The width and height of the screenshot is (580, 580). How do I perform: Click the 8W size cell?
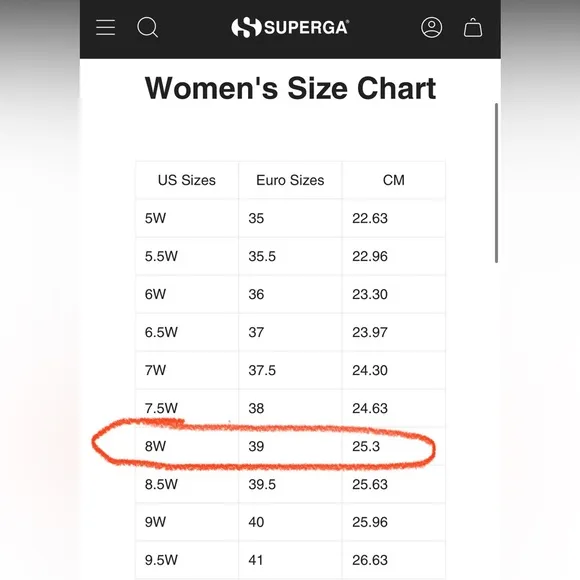point(187,446)
